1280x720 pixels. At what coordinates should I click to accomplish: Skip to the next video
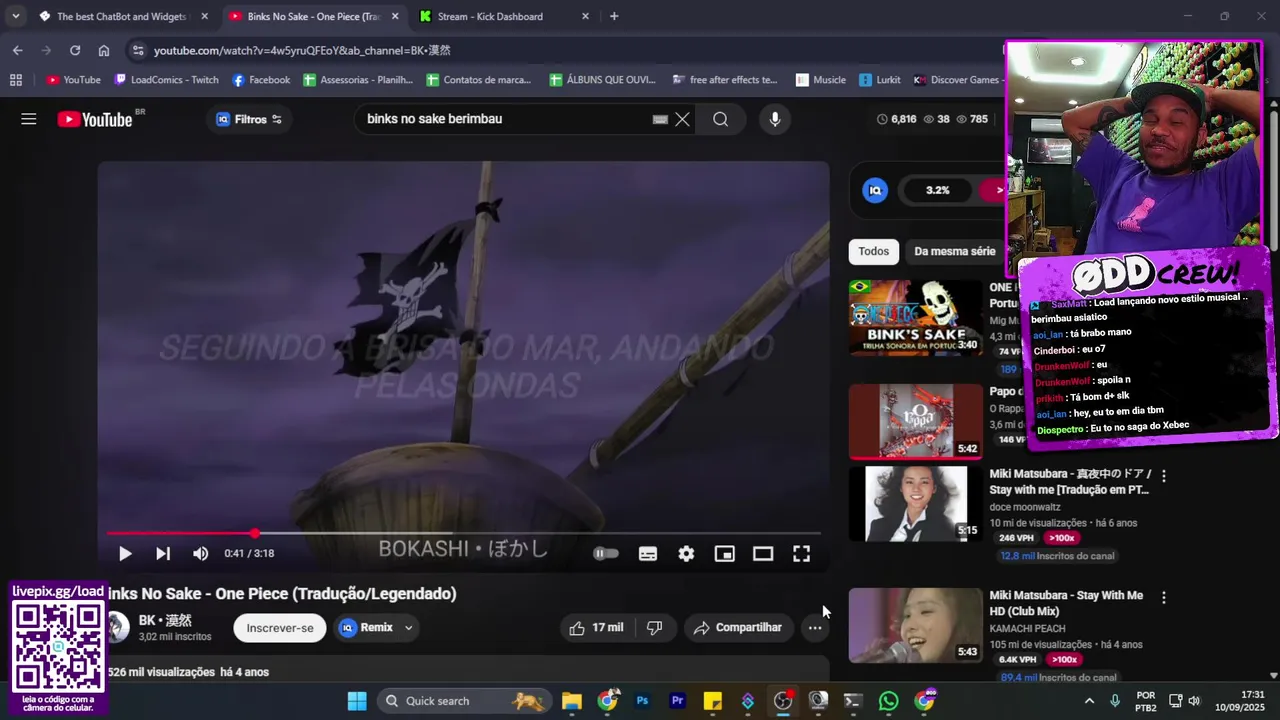tap(163, 553)
